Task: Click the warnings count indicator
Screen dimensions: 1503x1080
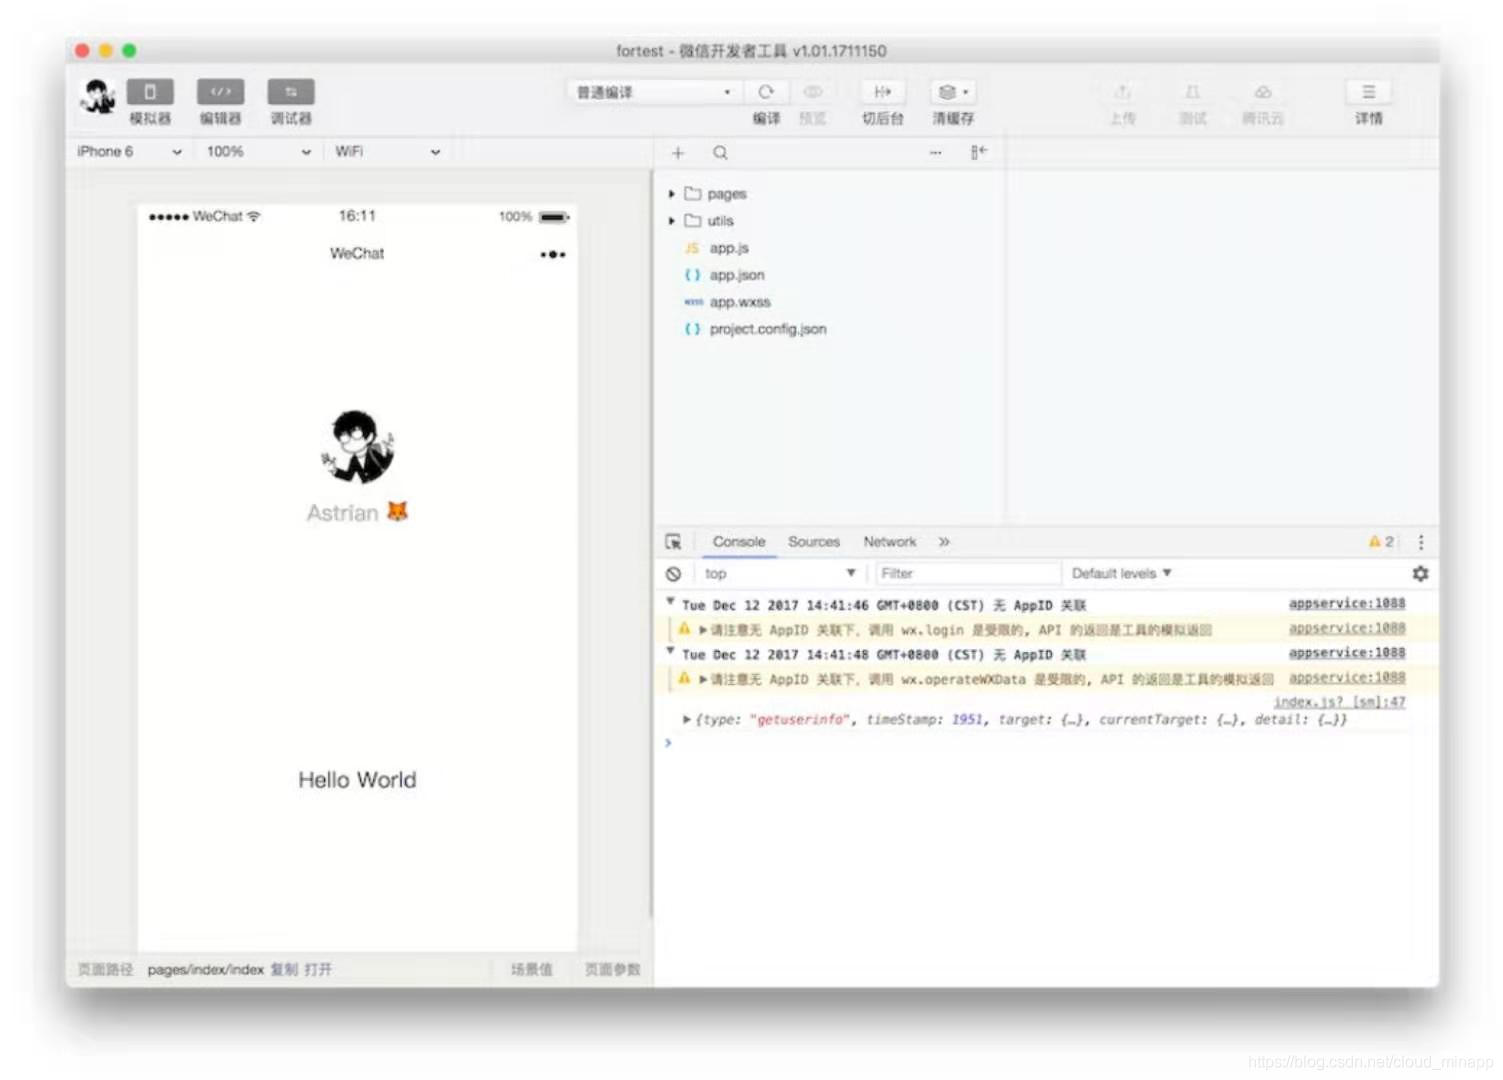Action: pyautogui.click(x=1381, y=542)
